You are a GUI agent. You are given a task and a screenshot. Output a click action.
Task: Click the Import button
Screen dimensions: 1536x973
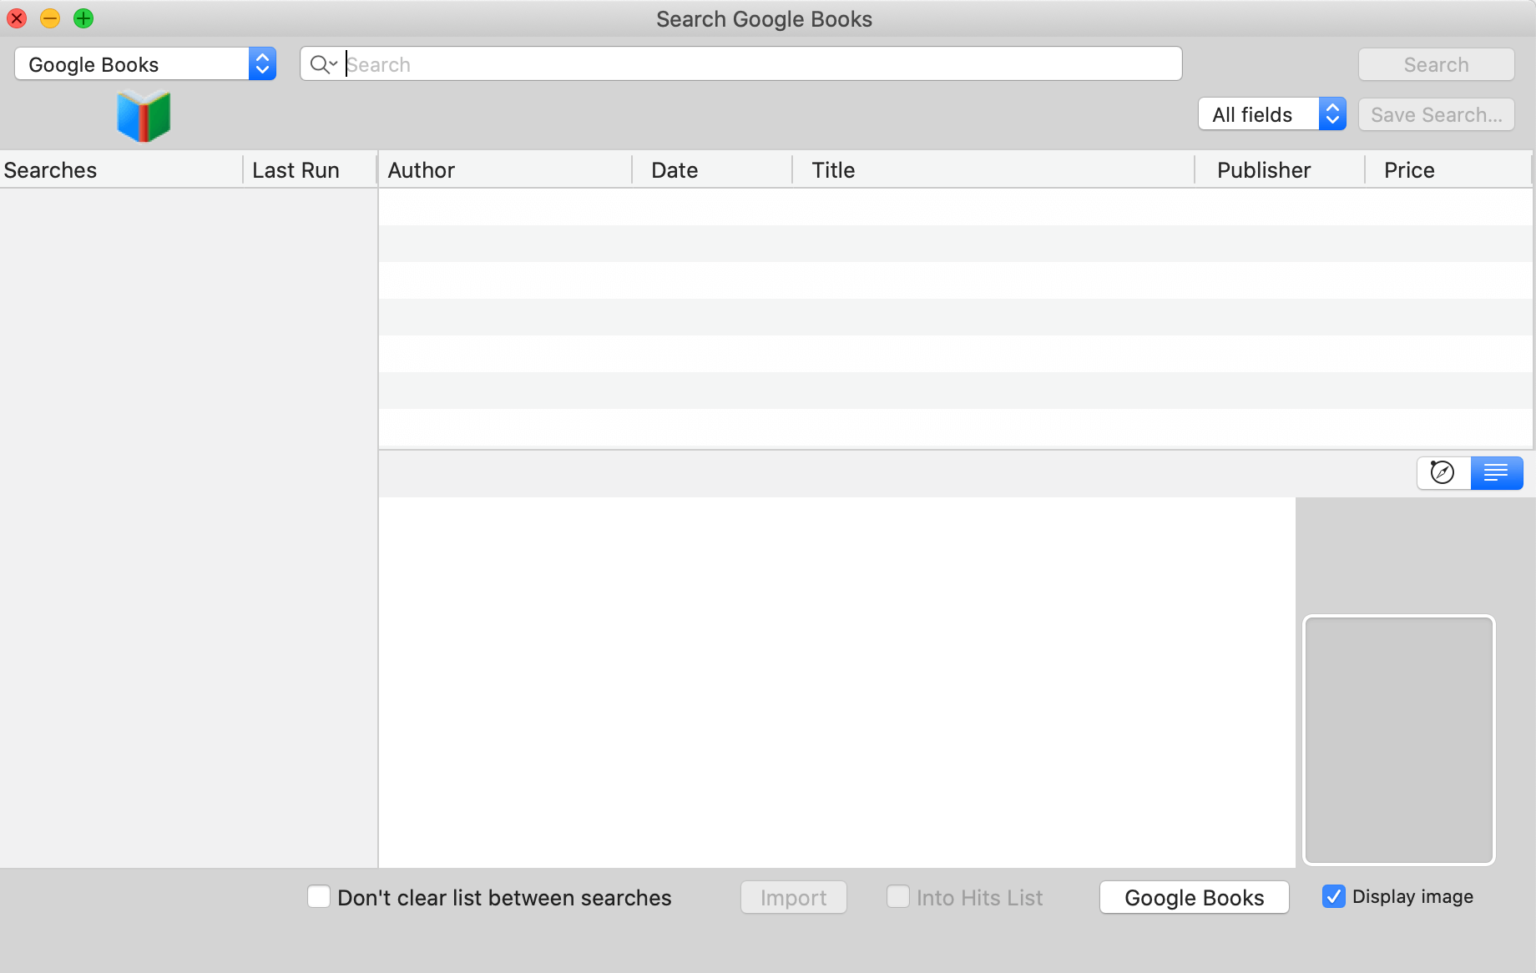[x=793, y=897]
